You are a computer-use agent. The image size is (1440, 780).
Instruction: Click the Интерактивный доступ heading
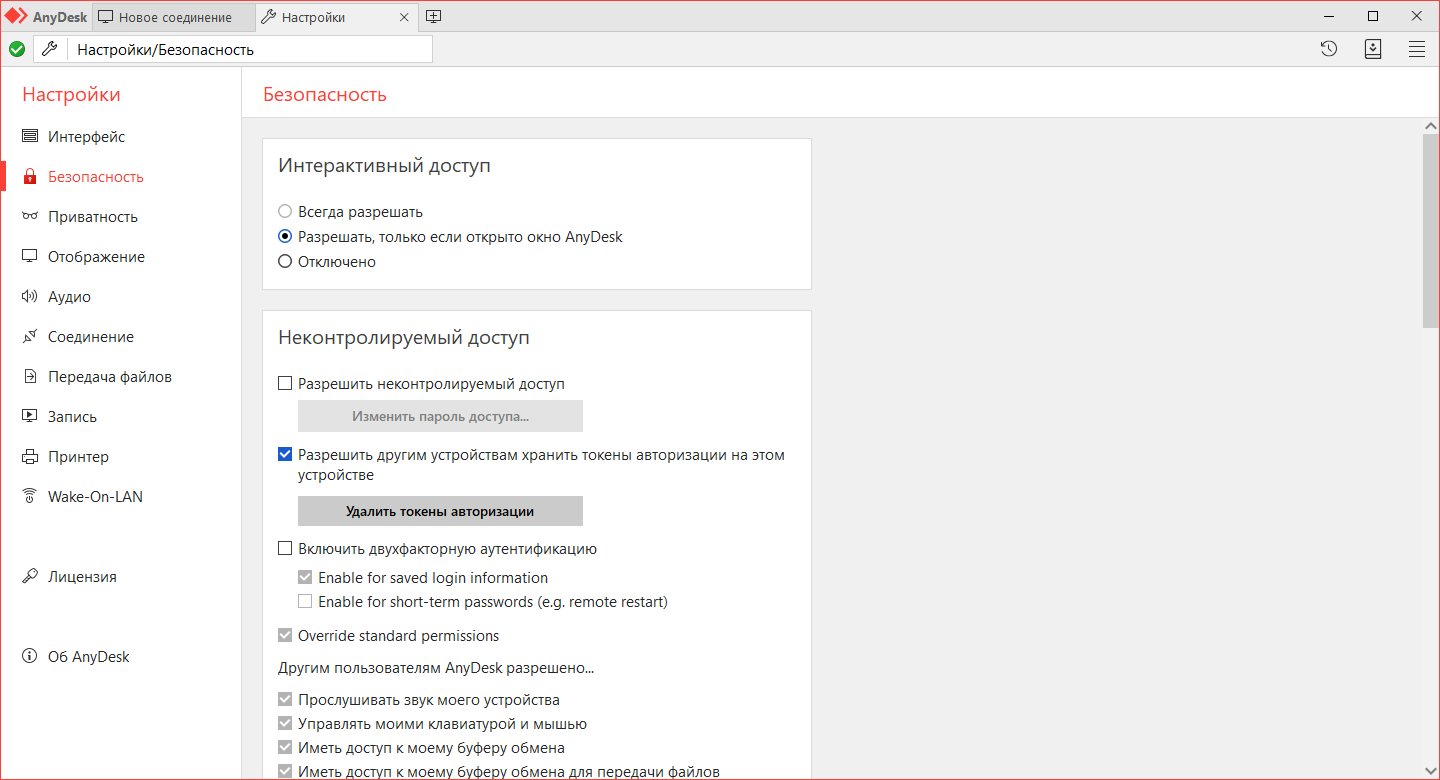[x=384, y=166]
